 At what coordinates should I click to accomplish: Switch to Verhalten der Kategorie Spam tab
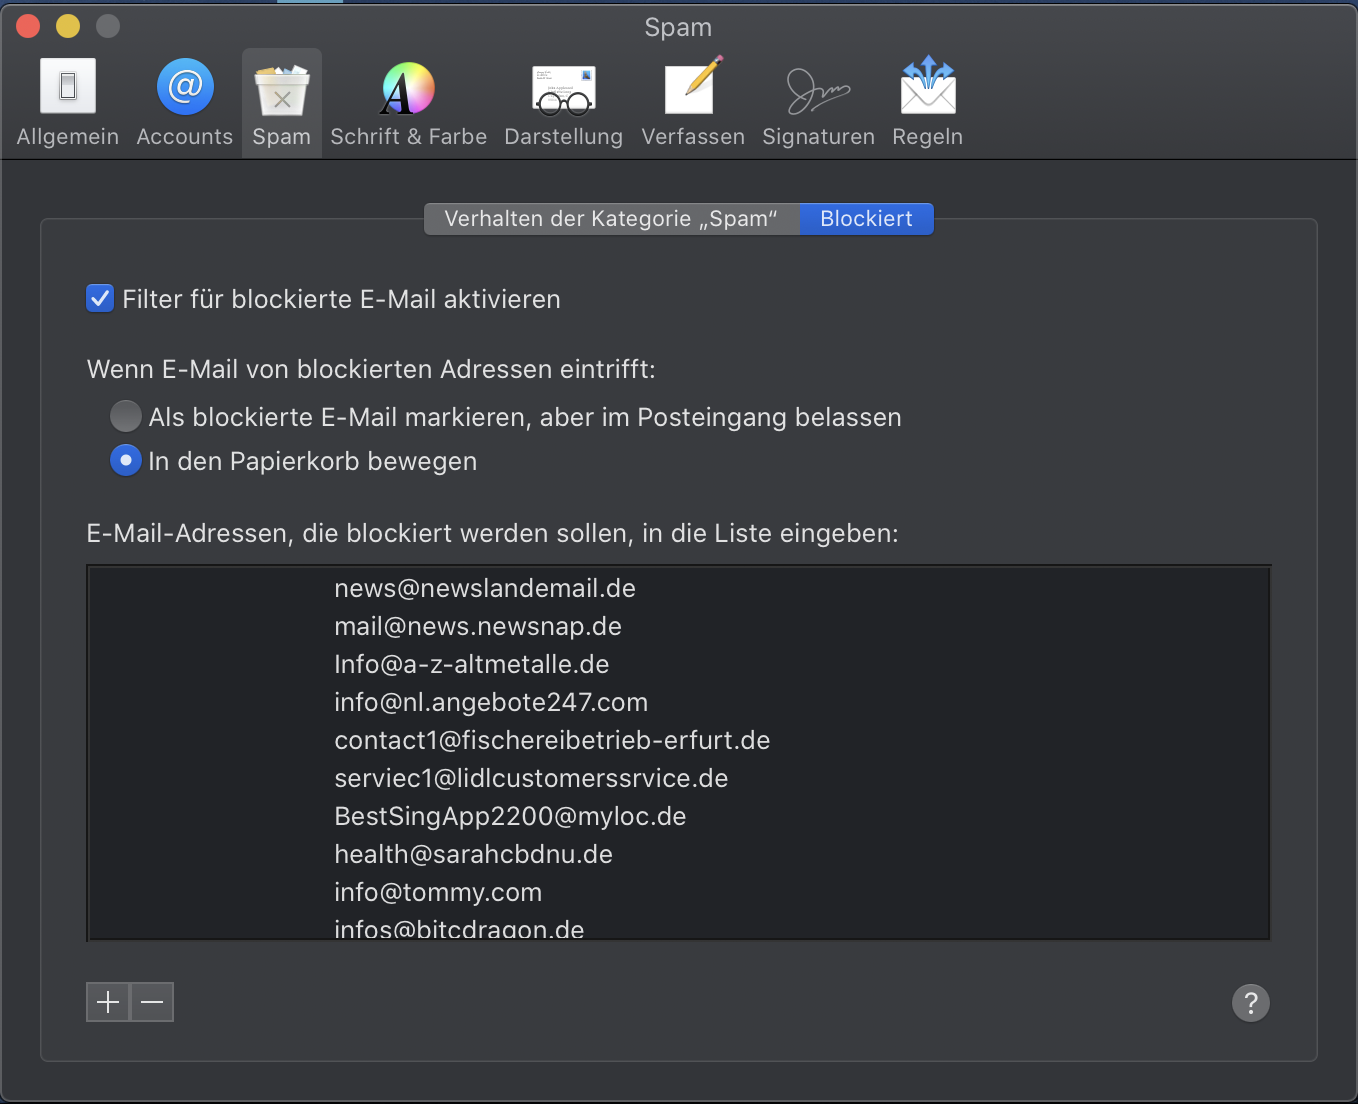(611, 219)
